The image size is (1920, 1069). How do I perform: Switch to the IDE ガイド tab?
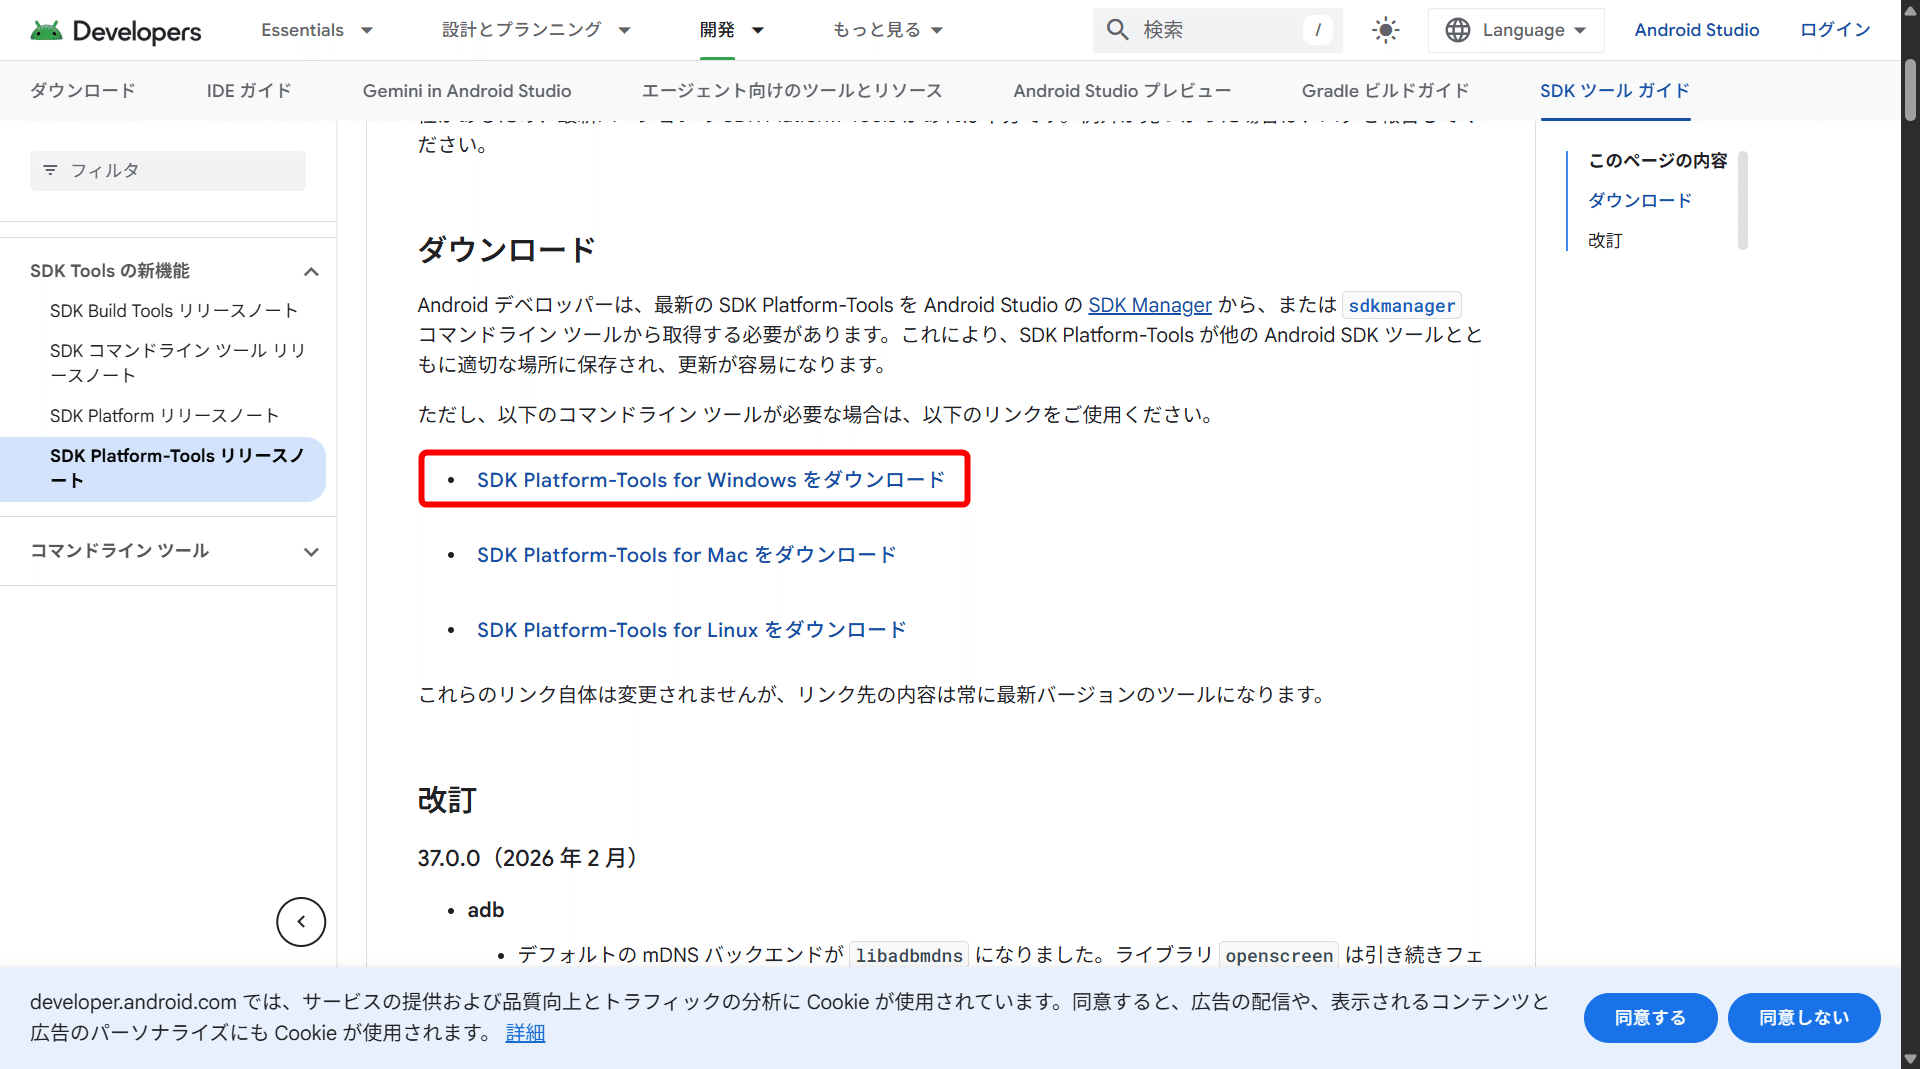(x=249, y=91)
